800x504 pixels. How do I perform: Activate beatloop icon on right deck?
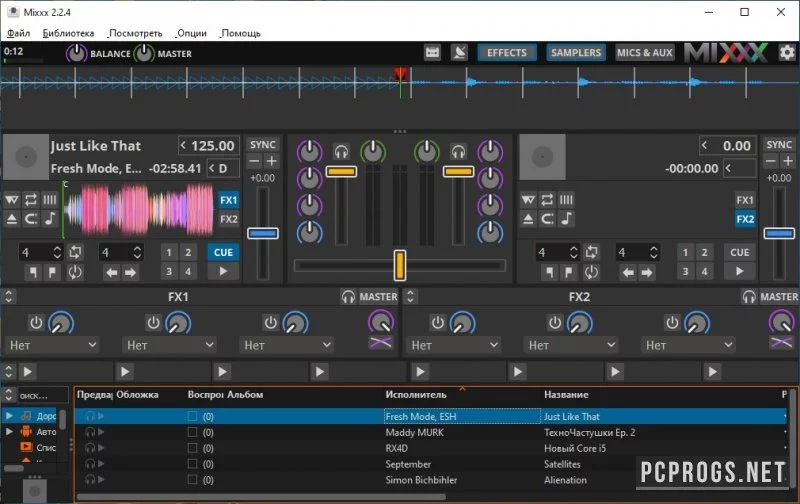point(591,252)
